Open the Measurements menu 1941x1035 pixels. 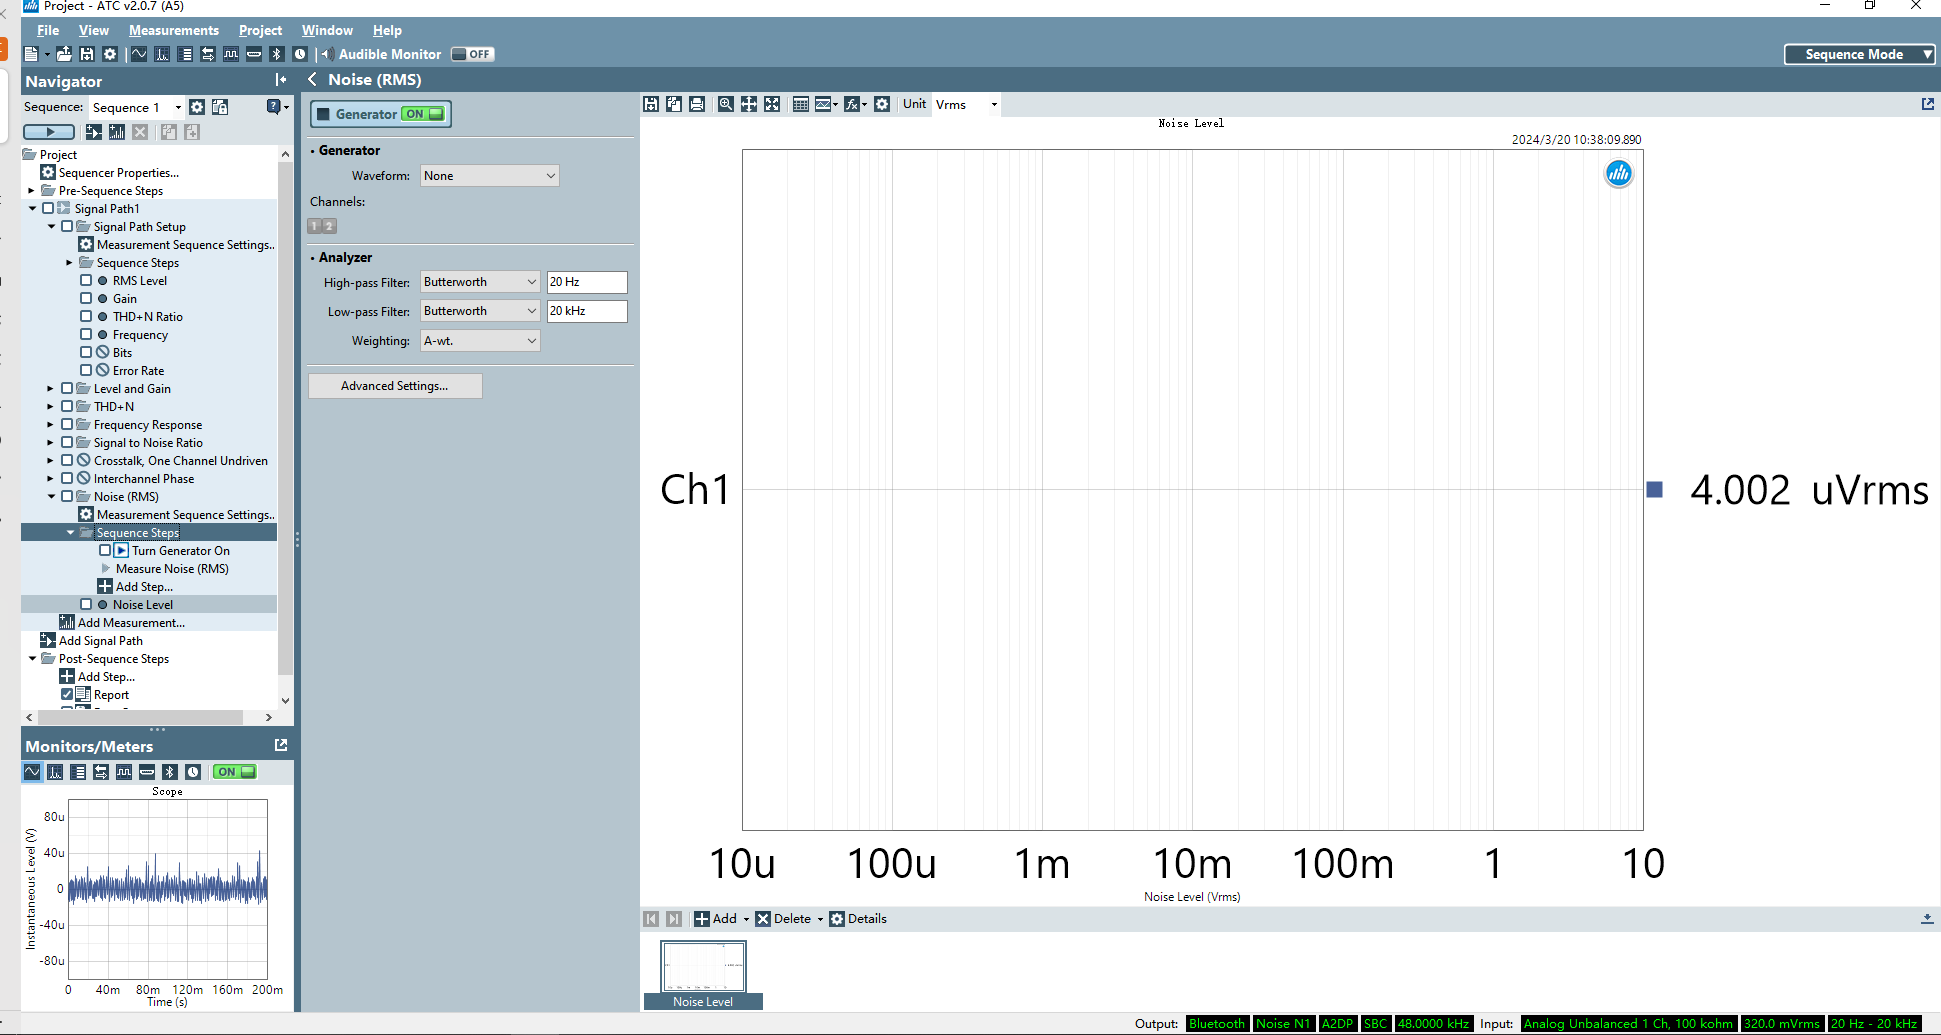tap(174, 30)
